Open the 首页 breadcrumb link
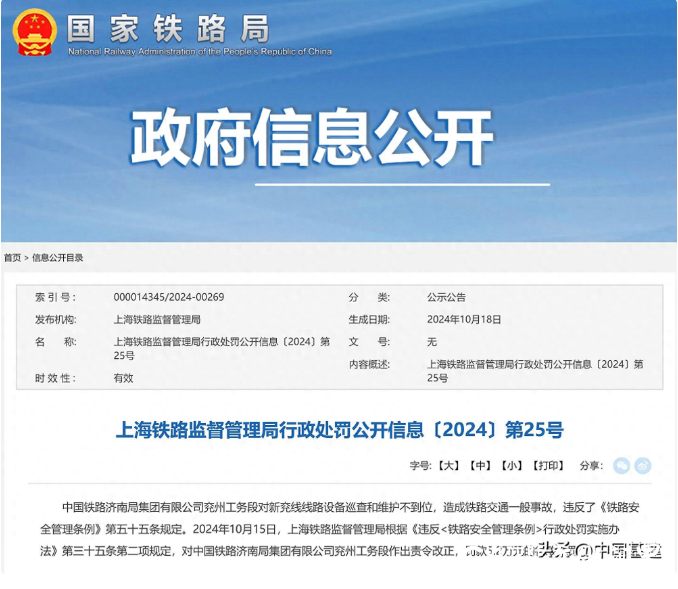The width and height of the screenshot is (678, 589). tap(13, 258)
